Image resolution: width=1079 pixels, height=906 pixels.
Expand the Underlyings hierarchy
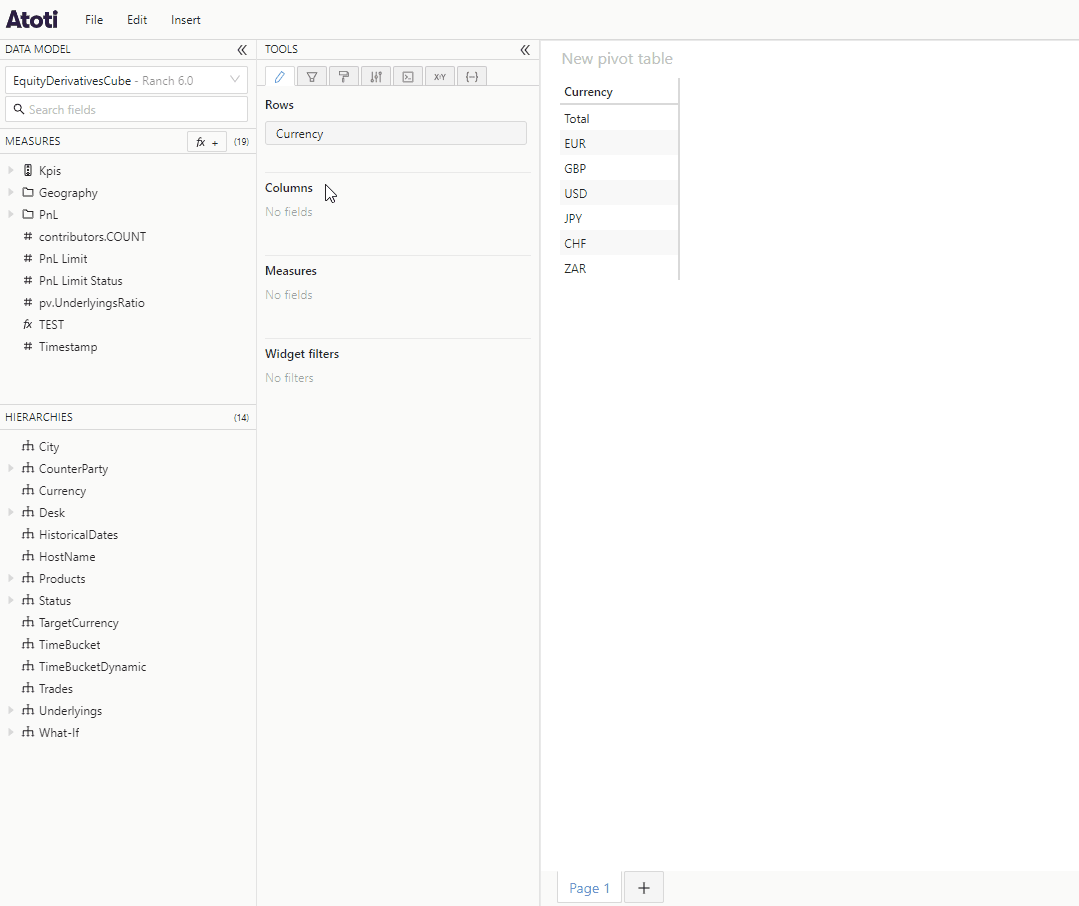click(10, 710)
